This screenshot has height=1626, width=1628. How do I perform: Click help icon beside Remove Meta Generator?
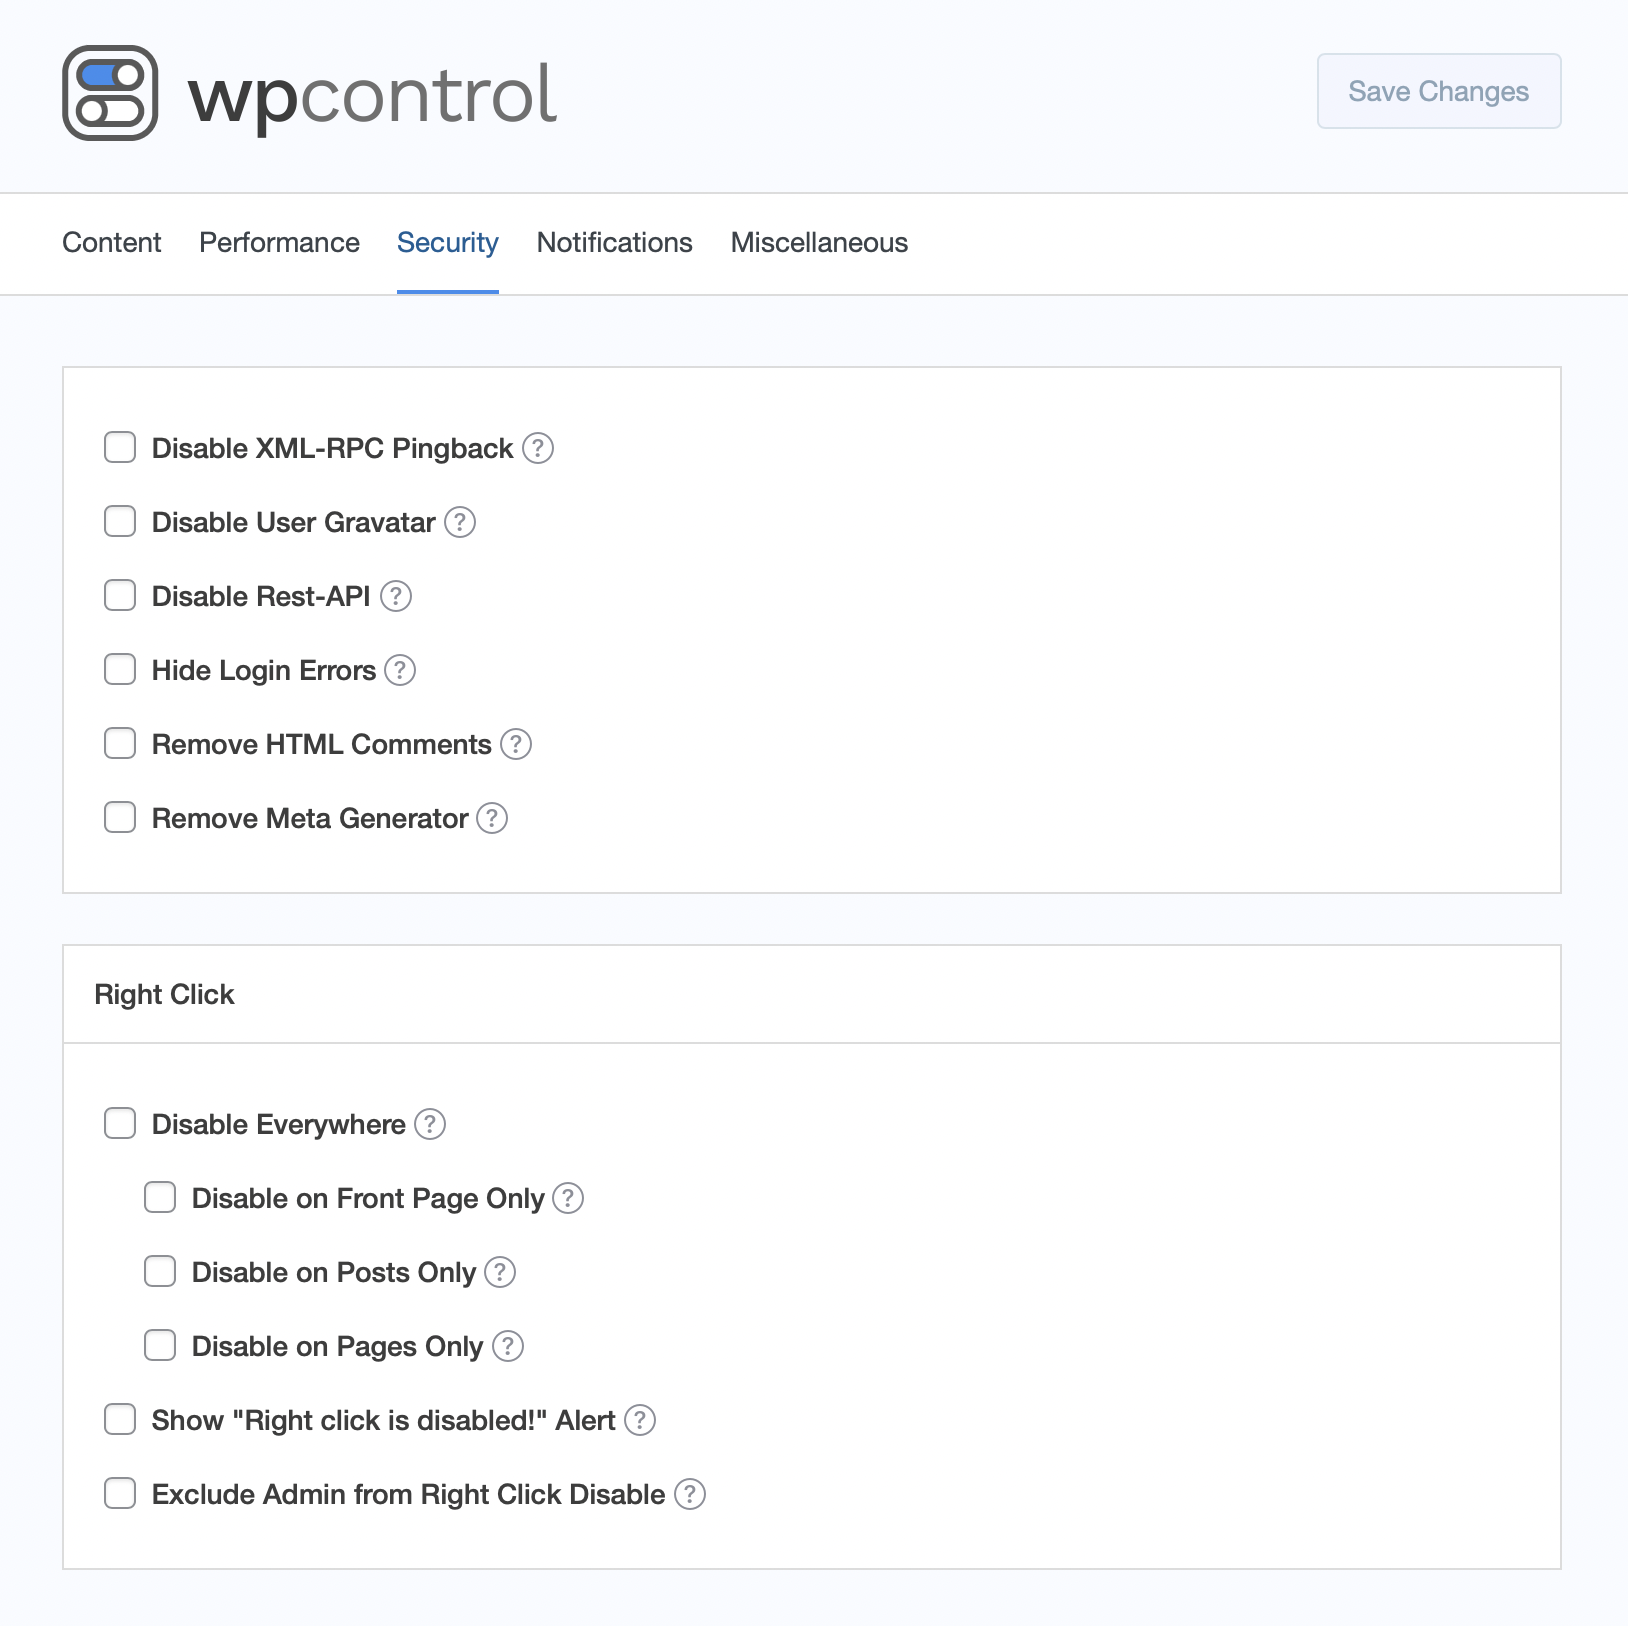point(492,818)
